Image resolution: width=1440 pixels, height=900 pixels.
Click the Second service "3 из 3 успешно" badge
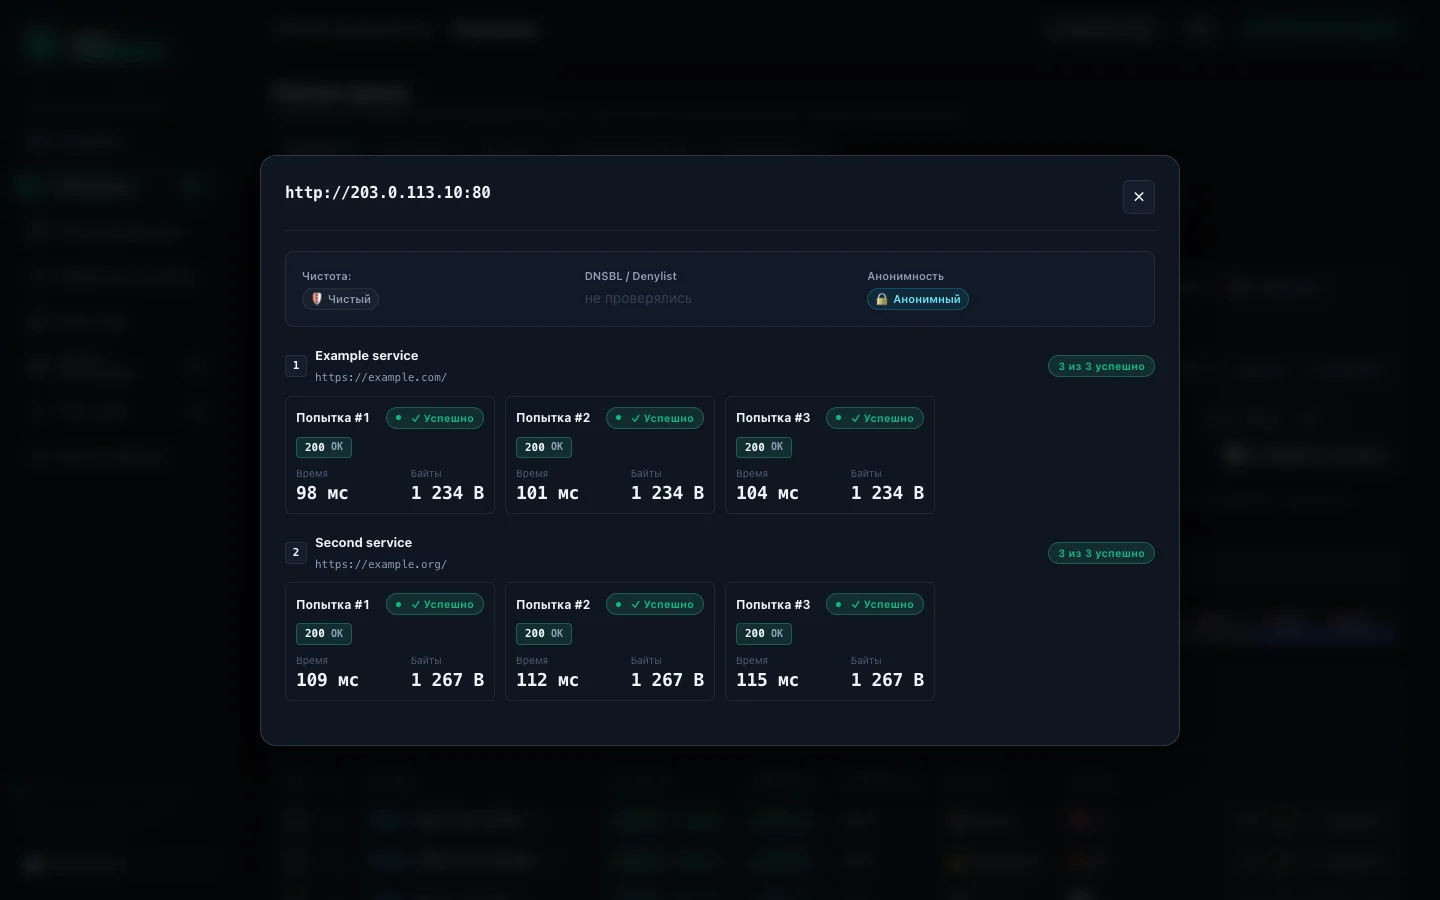click(x=1101, y=554)
